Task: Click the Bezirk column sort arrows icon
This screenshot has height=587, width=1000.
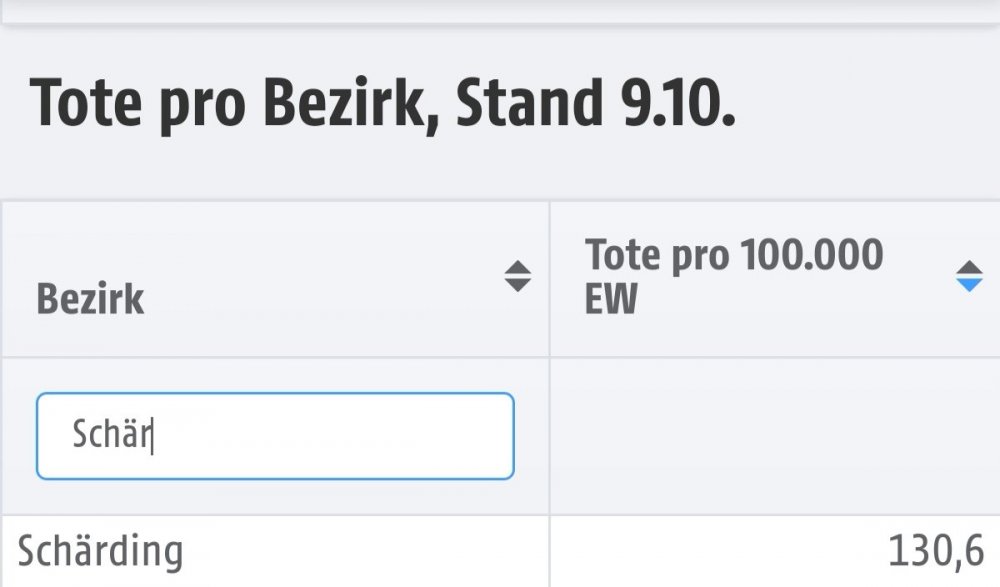Action: tap(517, 277)
